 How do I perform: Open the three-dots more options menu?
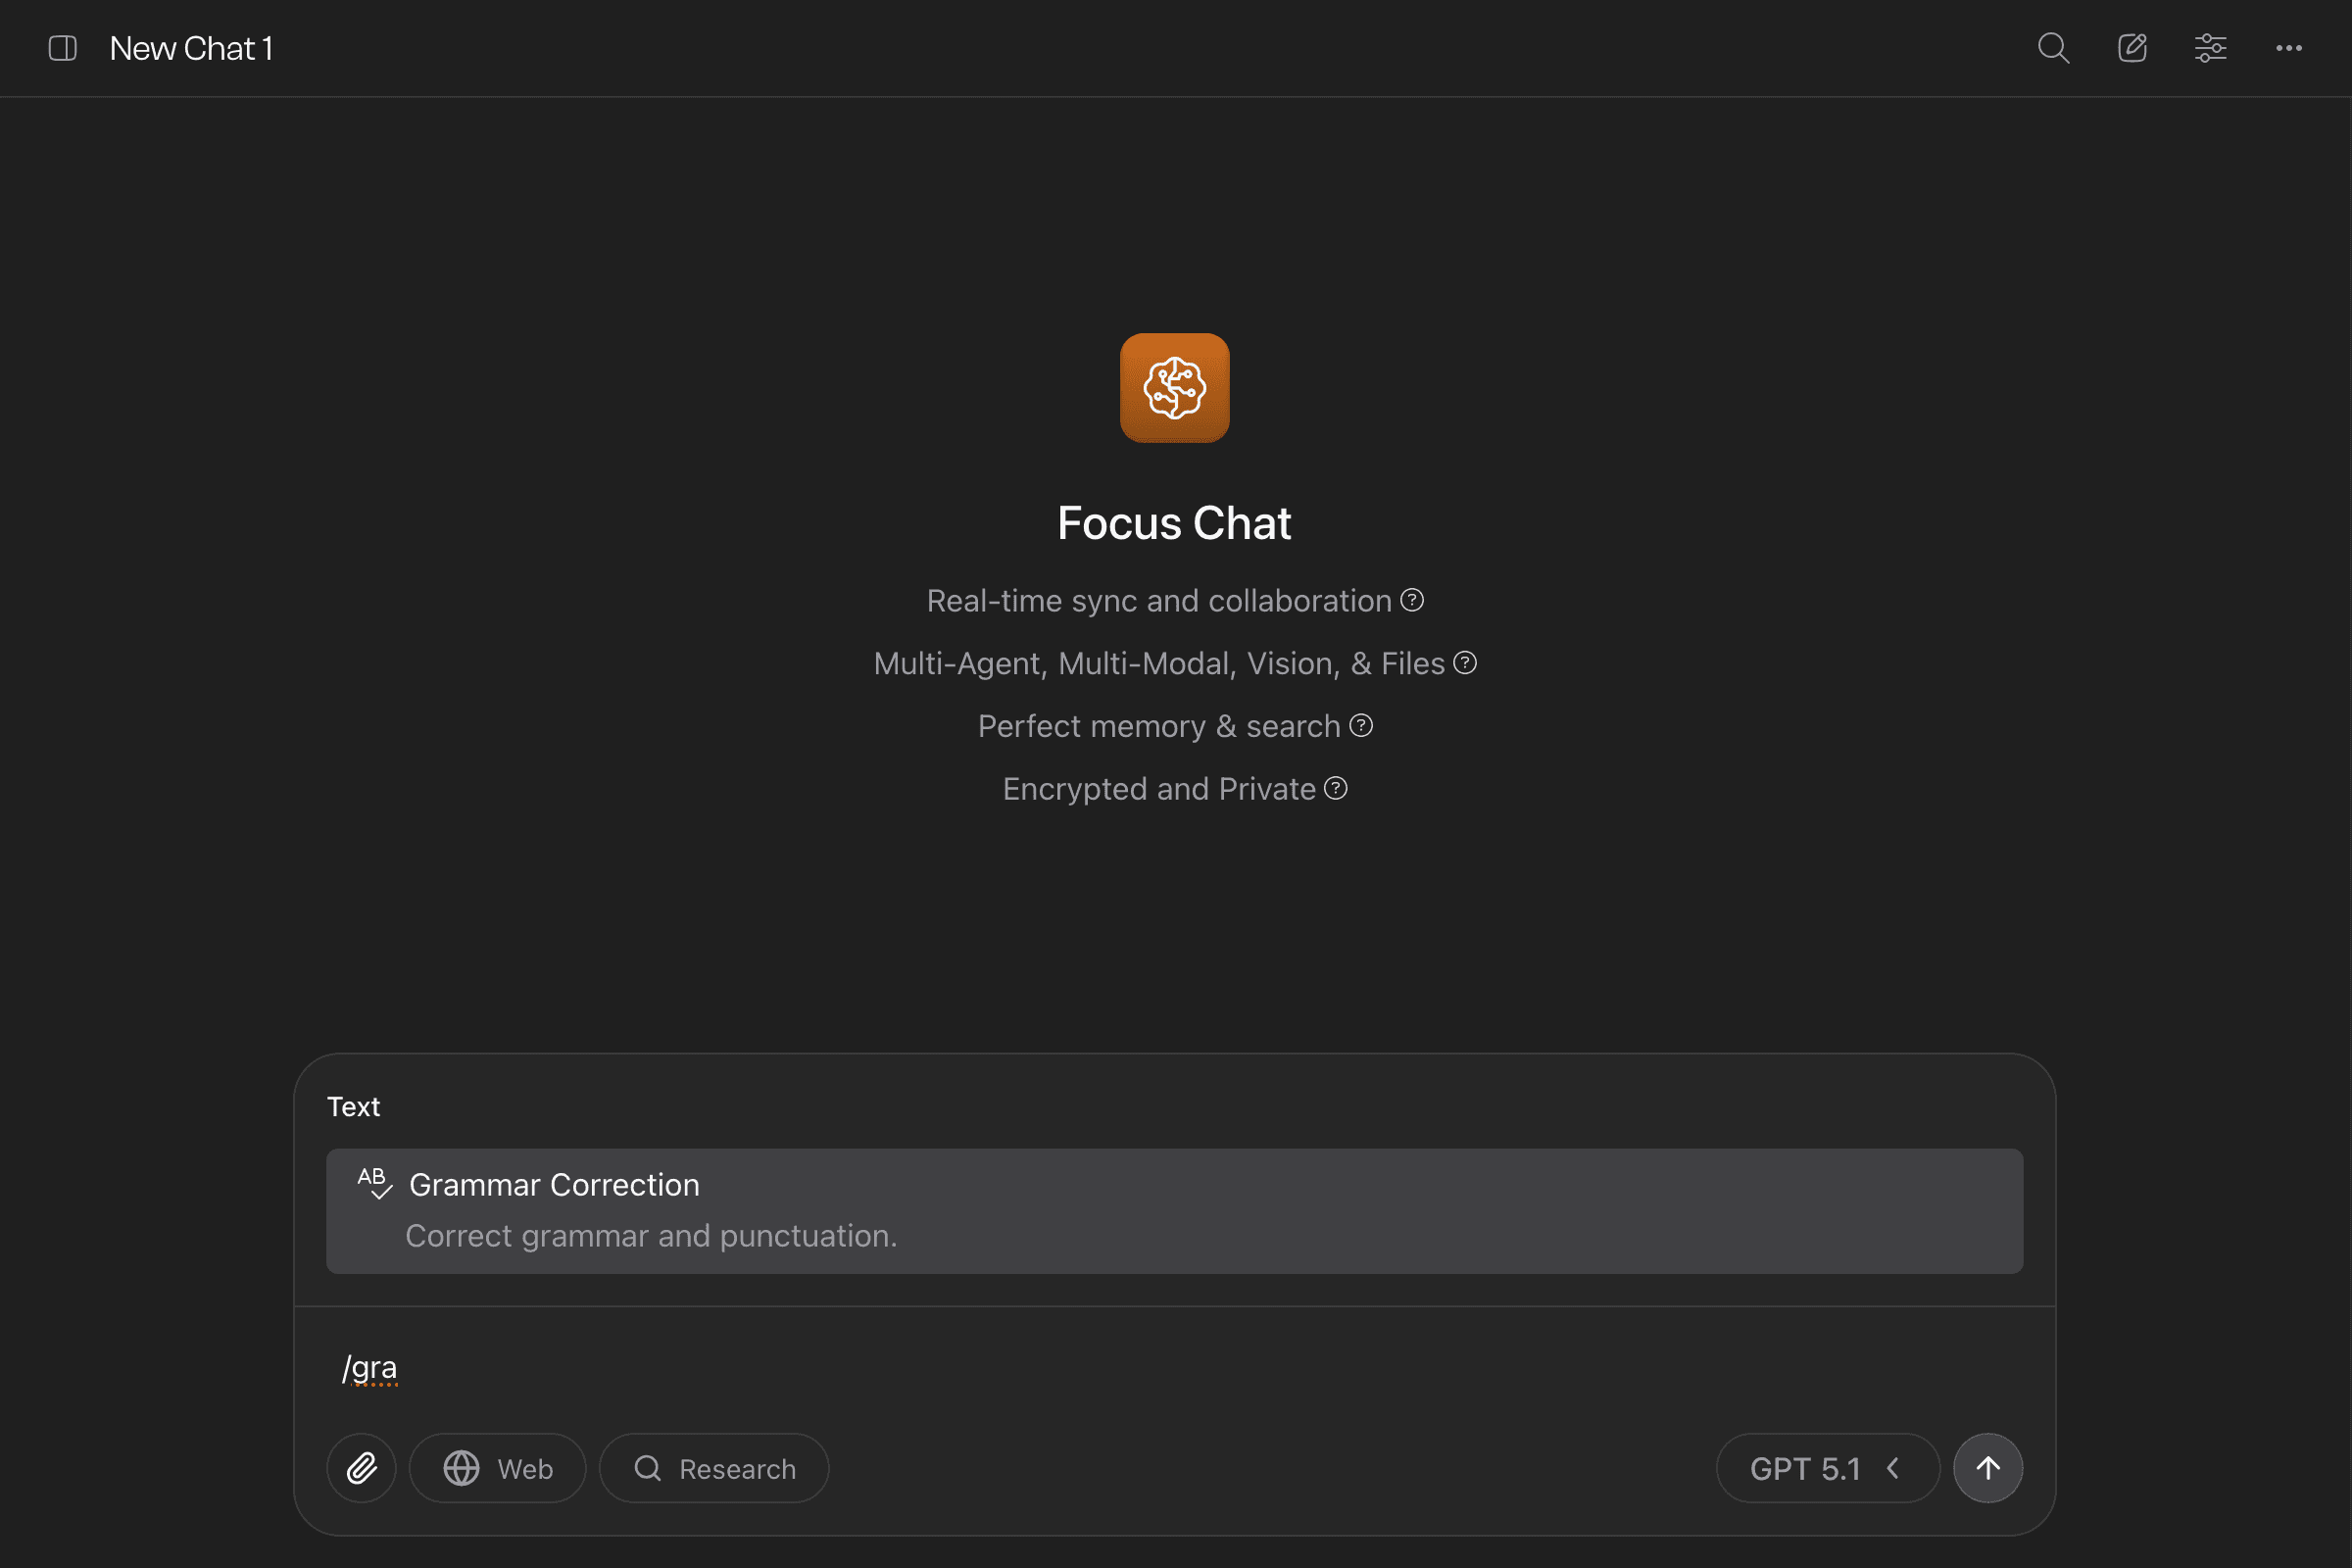click(2289, 48)
